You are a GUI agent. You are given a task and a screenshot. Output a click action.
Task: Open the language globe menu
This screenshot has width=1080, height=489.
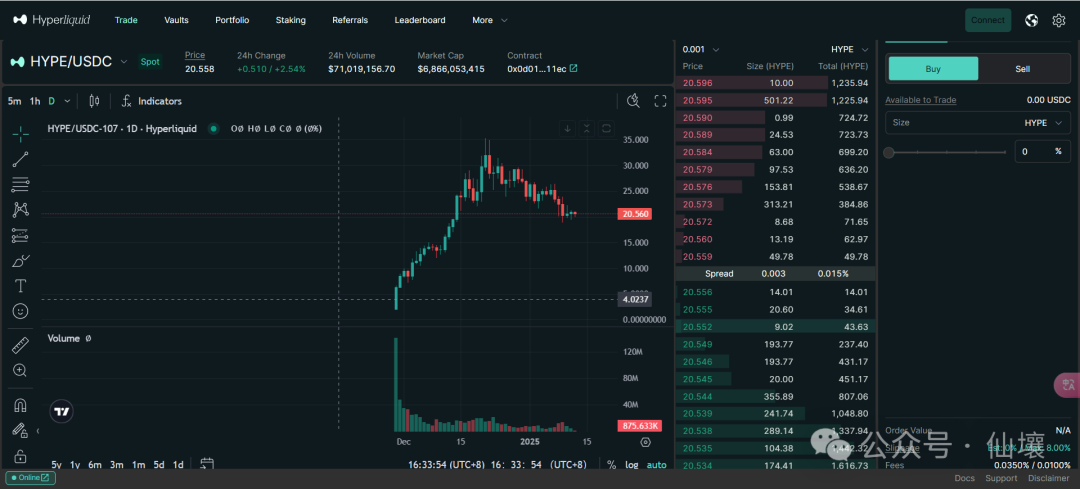pos(1031,21)
